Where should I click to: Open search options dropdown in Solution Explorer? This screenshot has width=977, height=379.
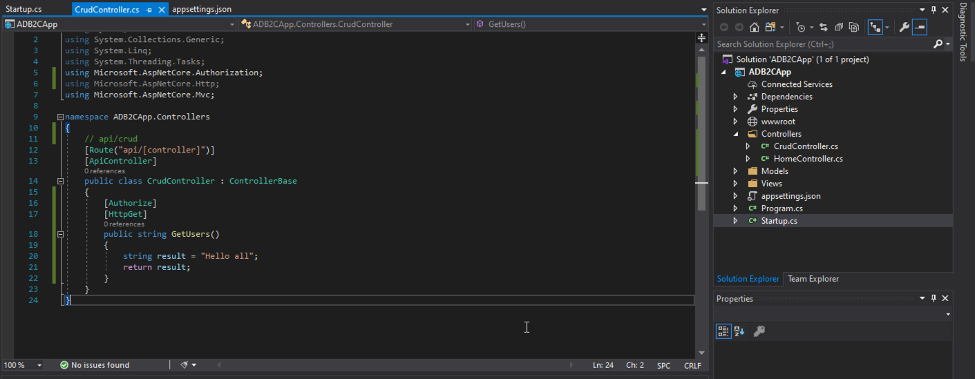pyautogui.click(x=948, y=45)
